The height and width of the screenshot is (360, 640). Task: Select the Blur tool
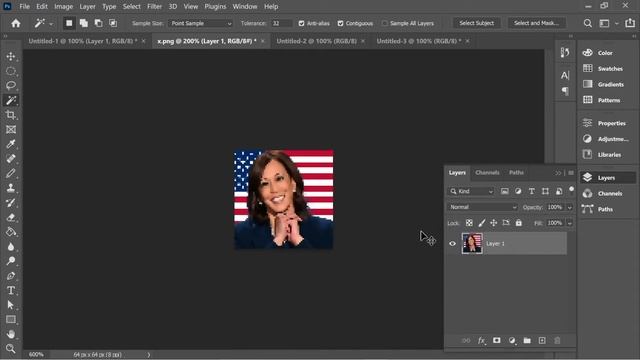[x=11, y=247]
